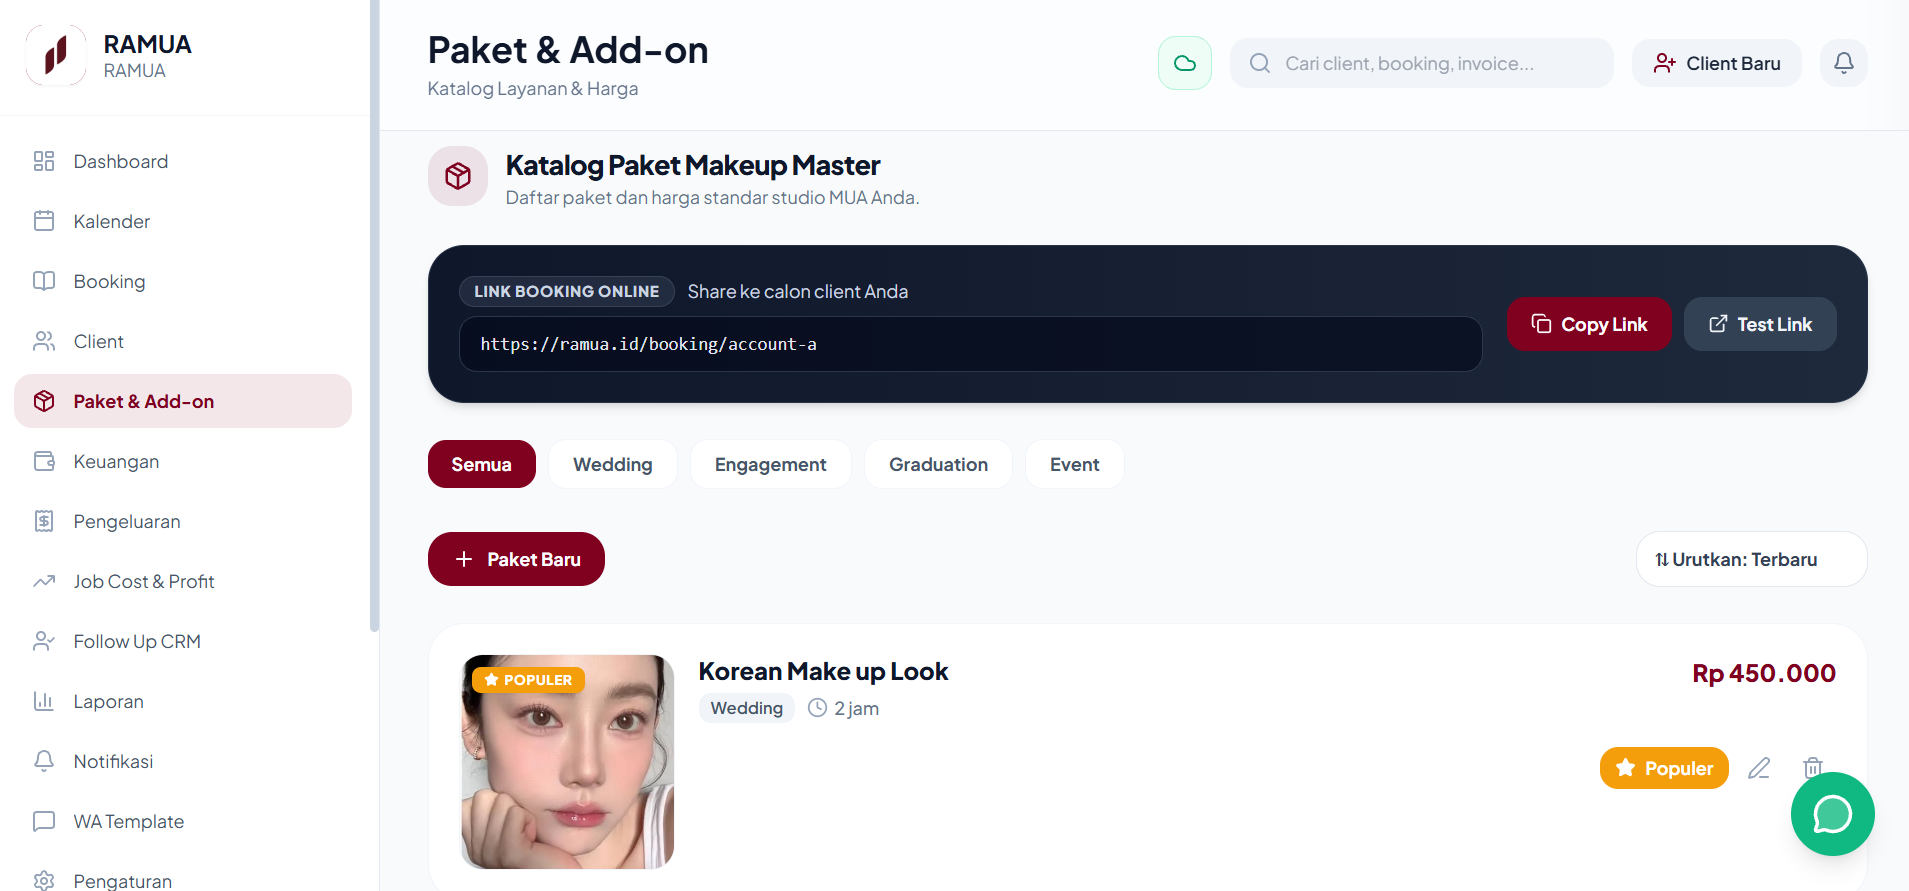Click the search magnifier icon

coord(1260,63)
